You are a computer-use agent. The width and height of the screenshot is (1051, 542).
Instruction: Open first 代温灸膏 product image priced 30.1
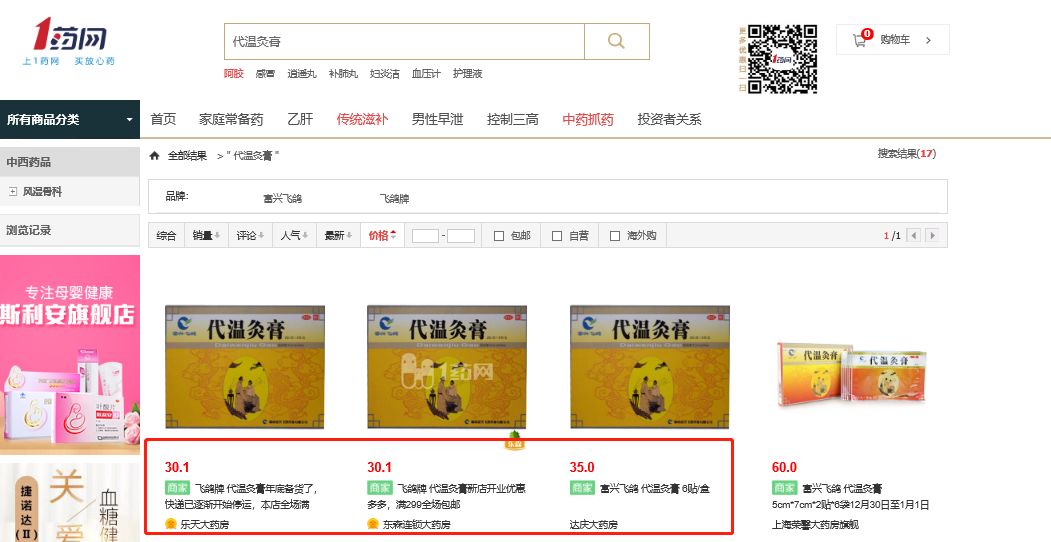pos(245,367)
